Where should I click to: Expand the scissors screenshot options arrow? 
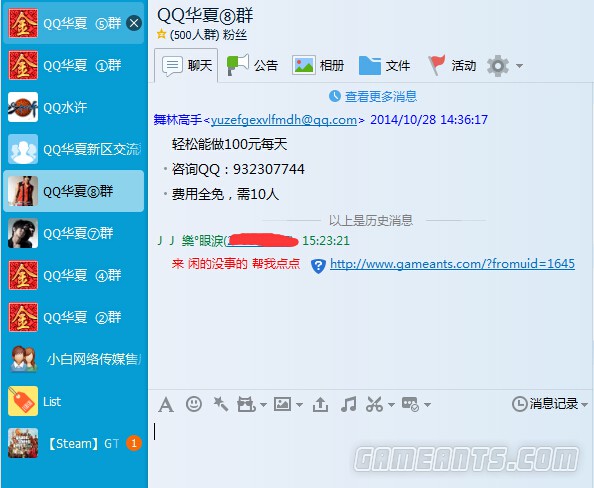(391, 405)
